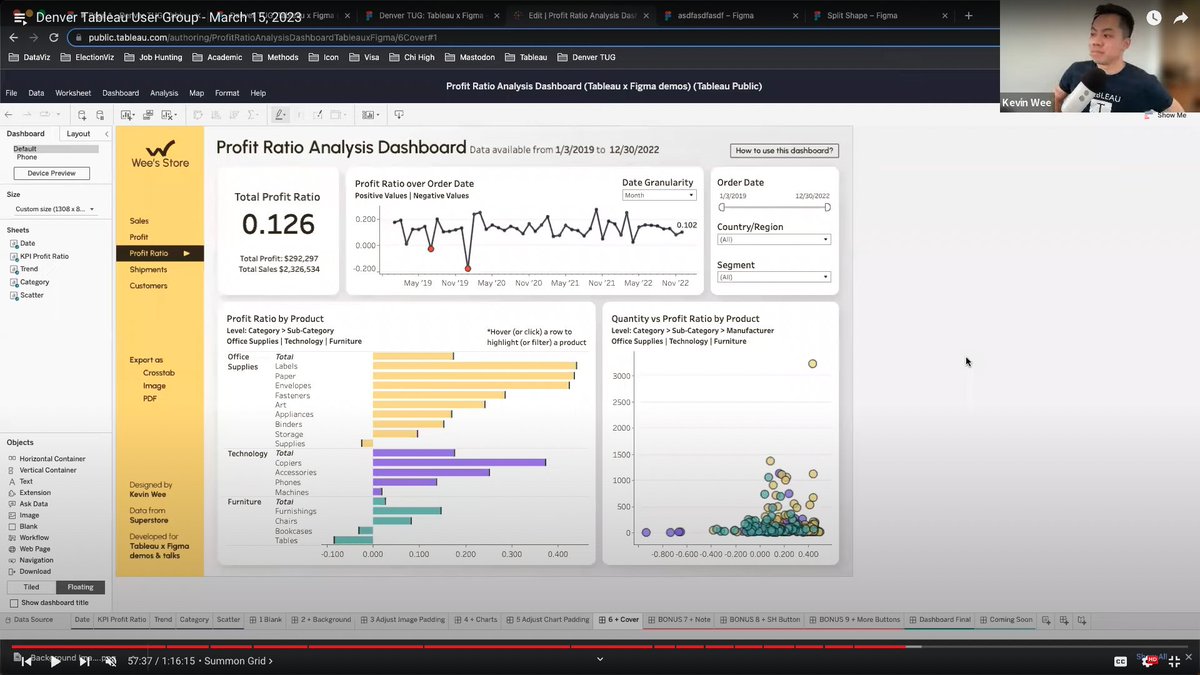Open the Dashboard Final sheet tab
The width and height of the screenshot is (1200, 675).
tap(939, 620)
